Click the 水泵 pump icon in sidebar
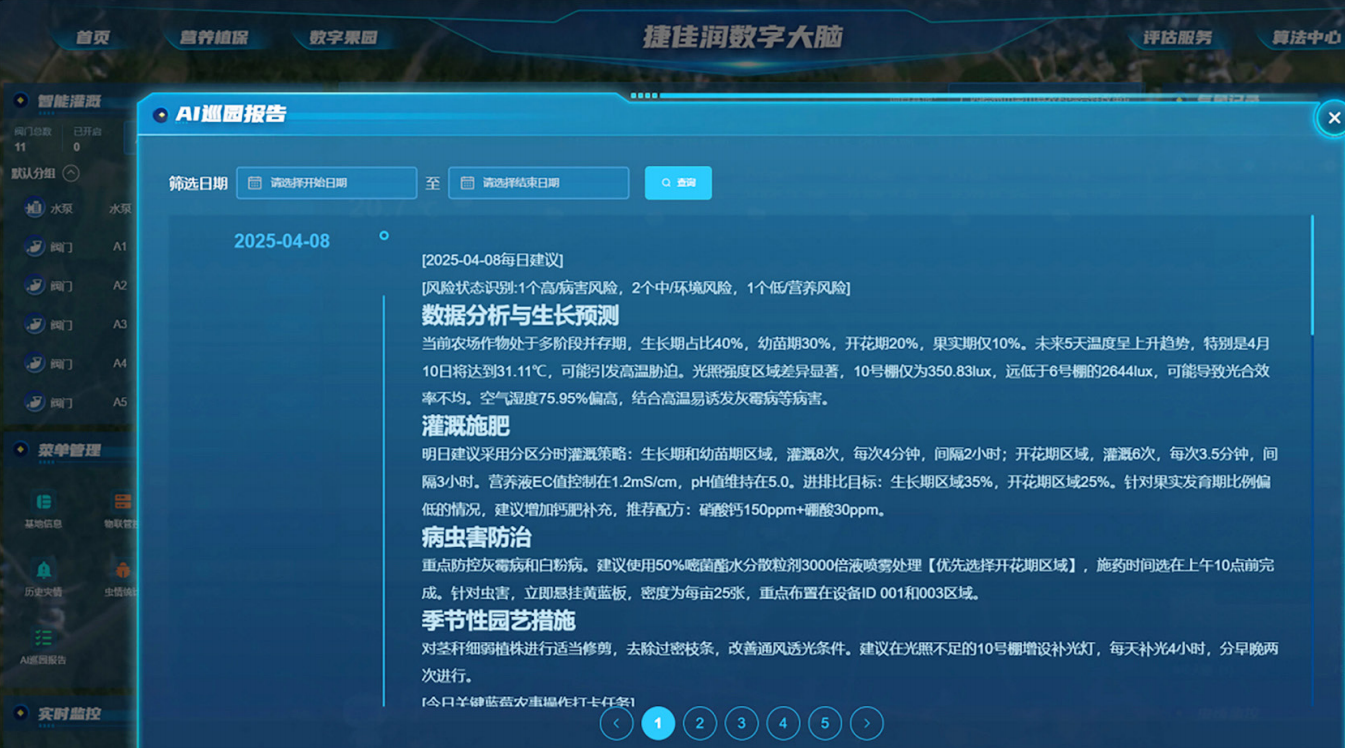The width and height of the screenshot is (1345, 748). pyautogui.click(x=35, y=208)
